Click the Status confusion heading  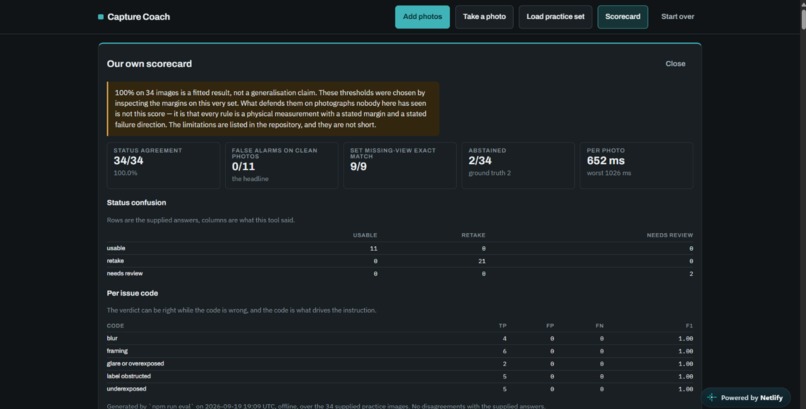136,202
